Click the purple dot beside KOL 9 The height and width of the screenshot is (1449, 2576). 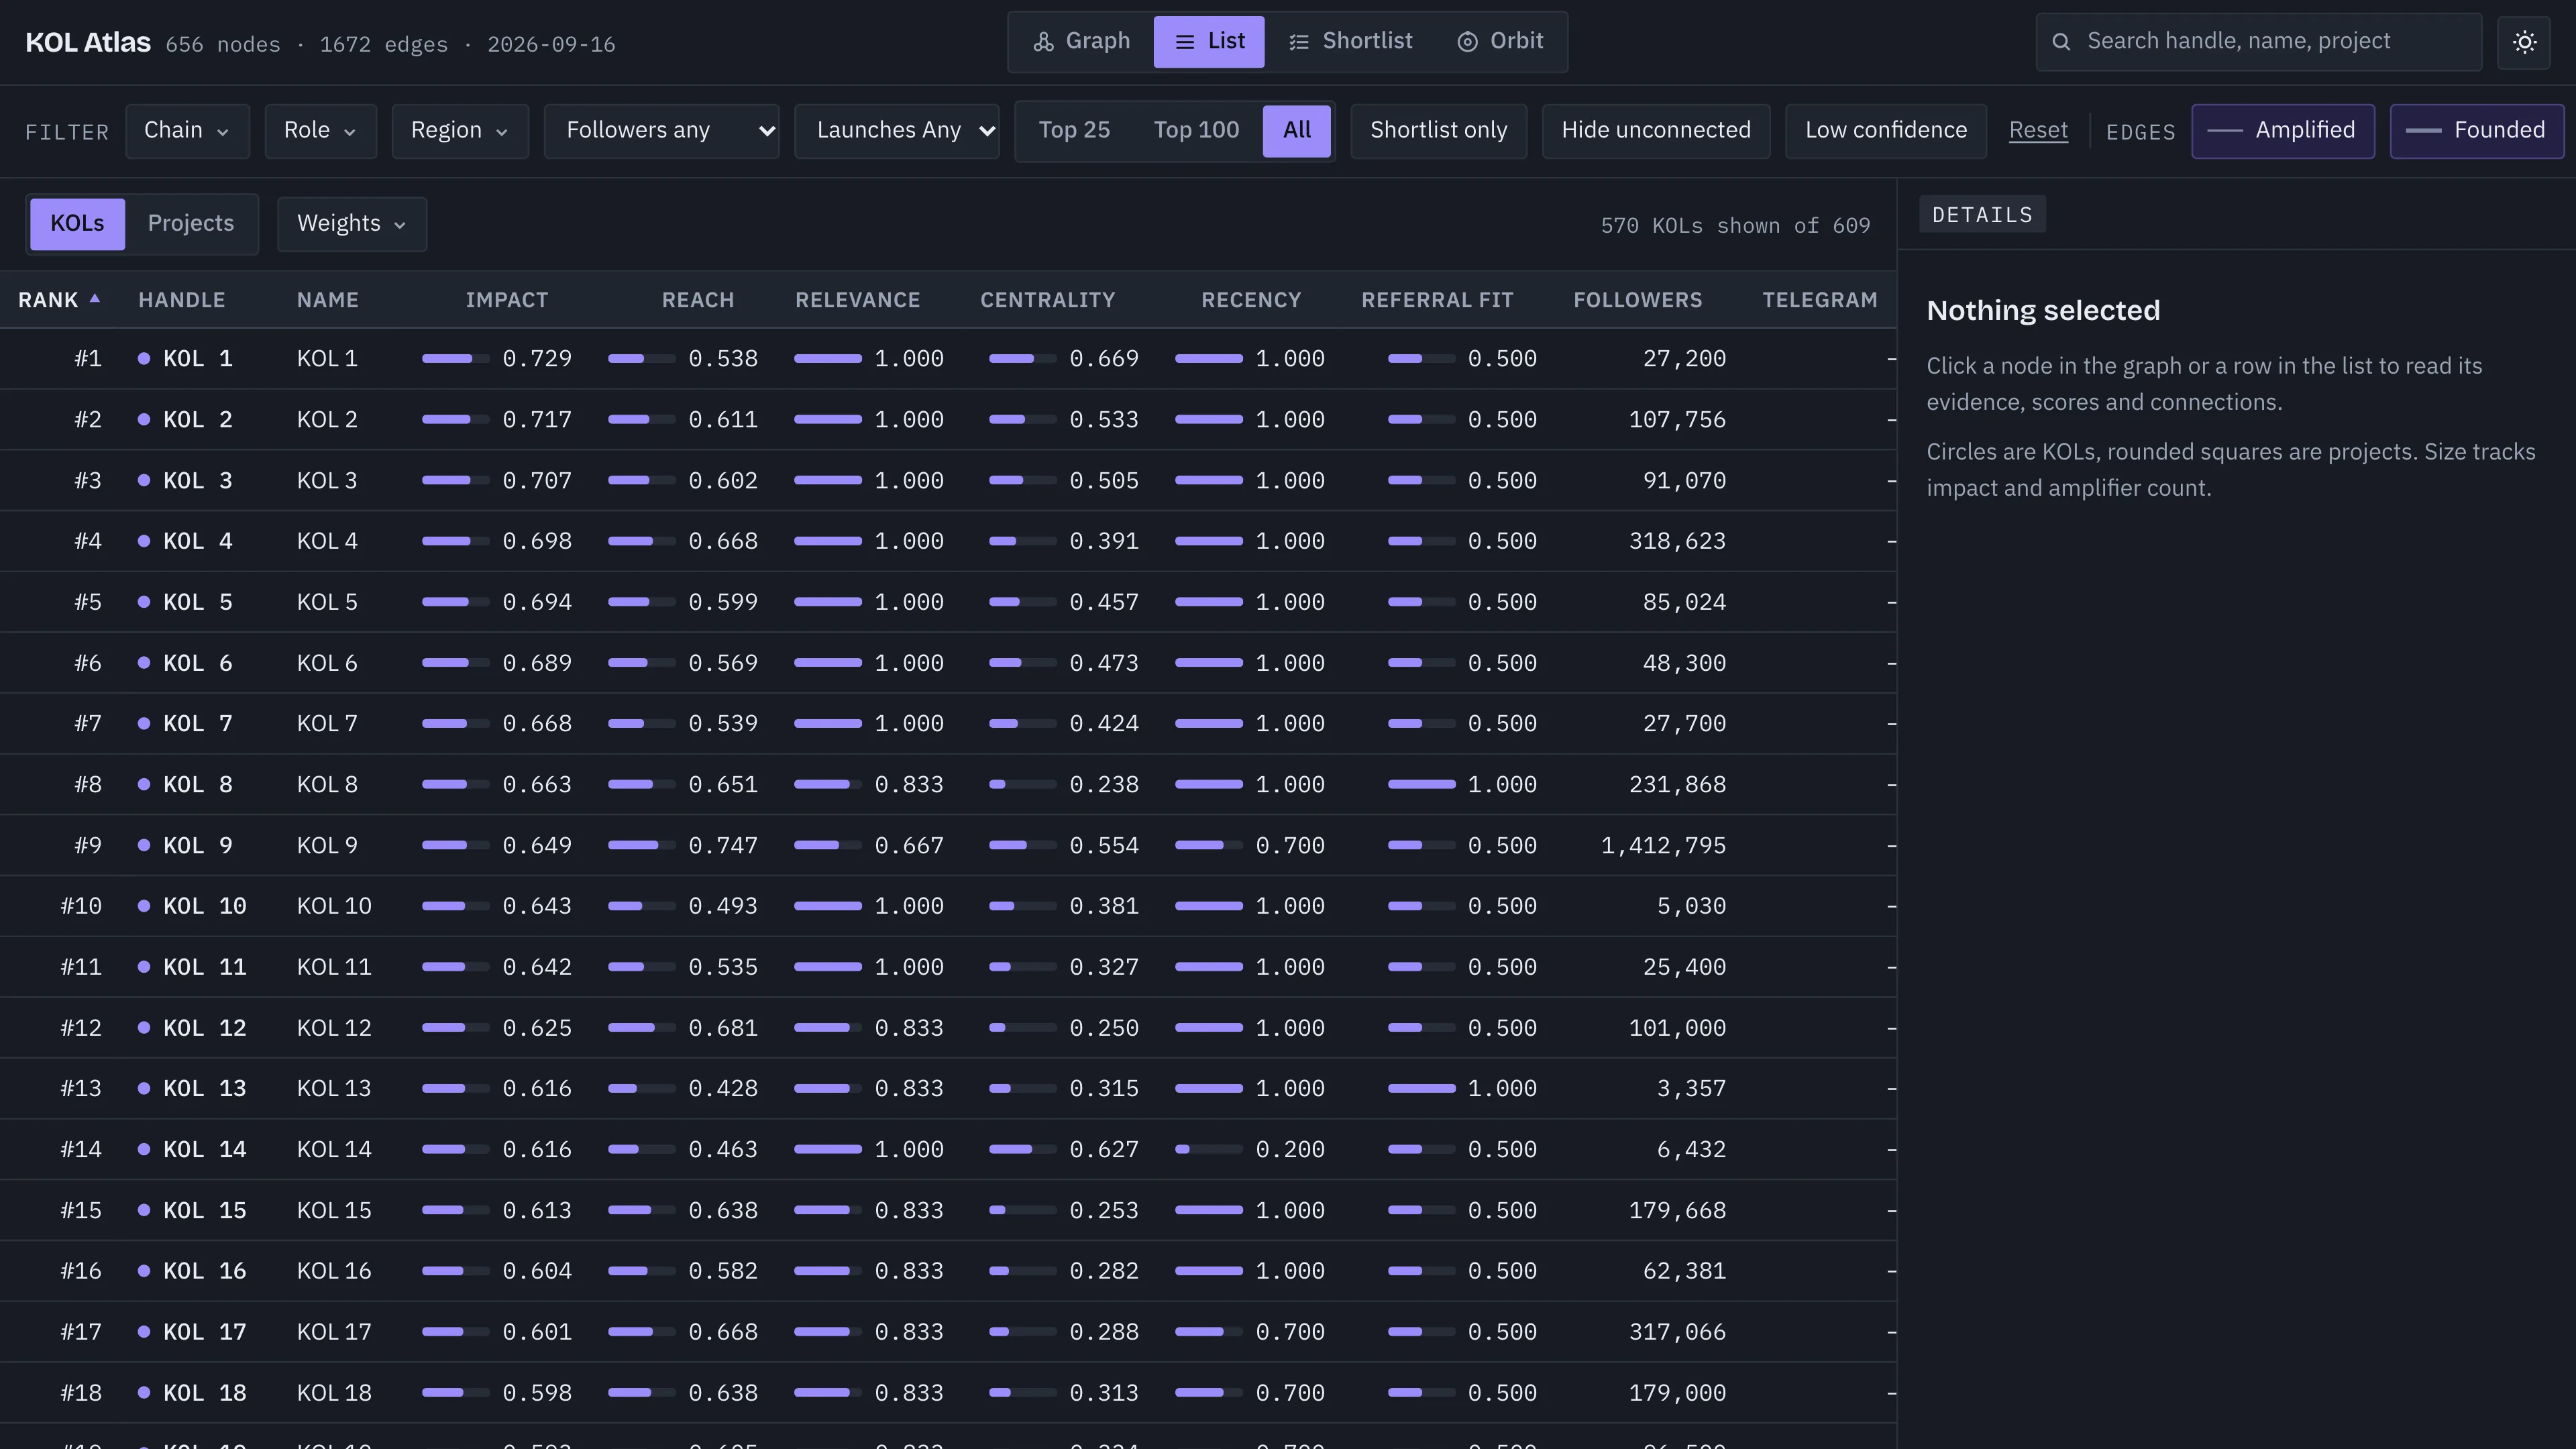pos(144,845)
